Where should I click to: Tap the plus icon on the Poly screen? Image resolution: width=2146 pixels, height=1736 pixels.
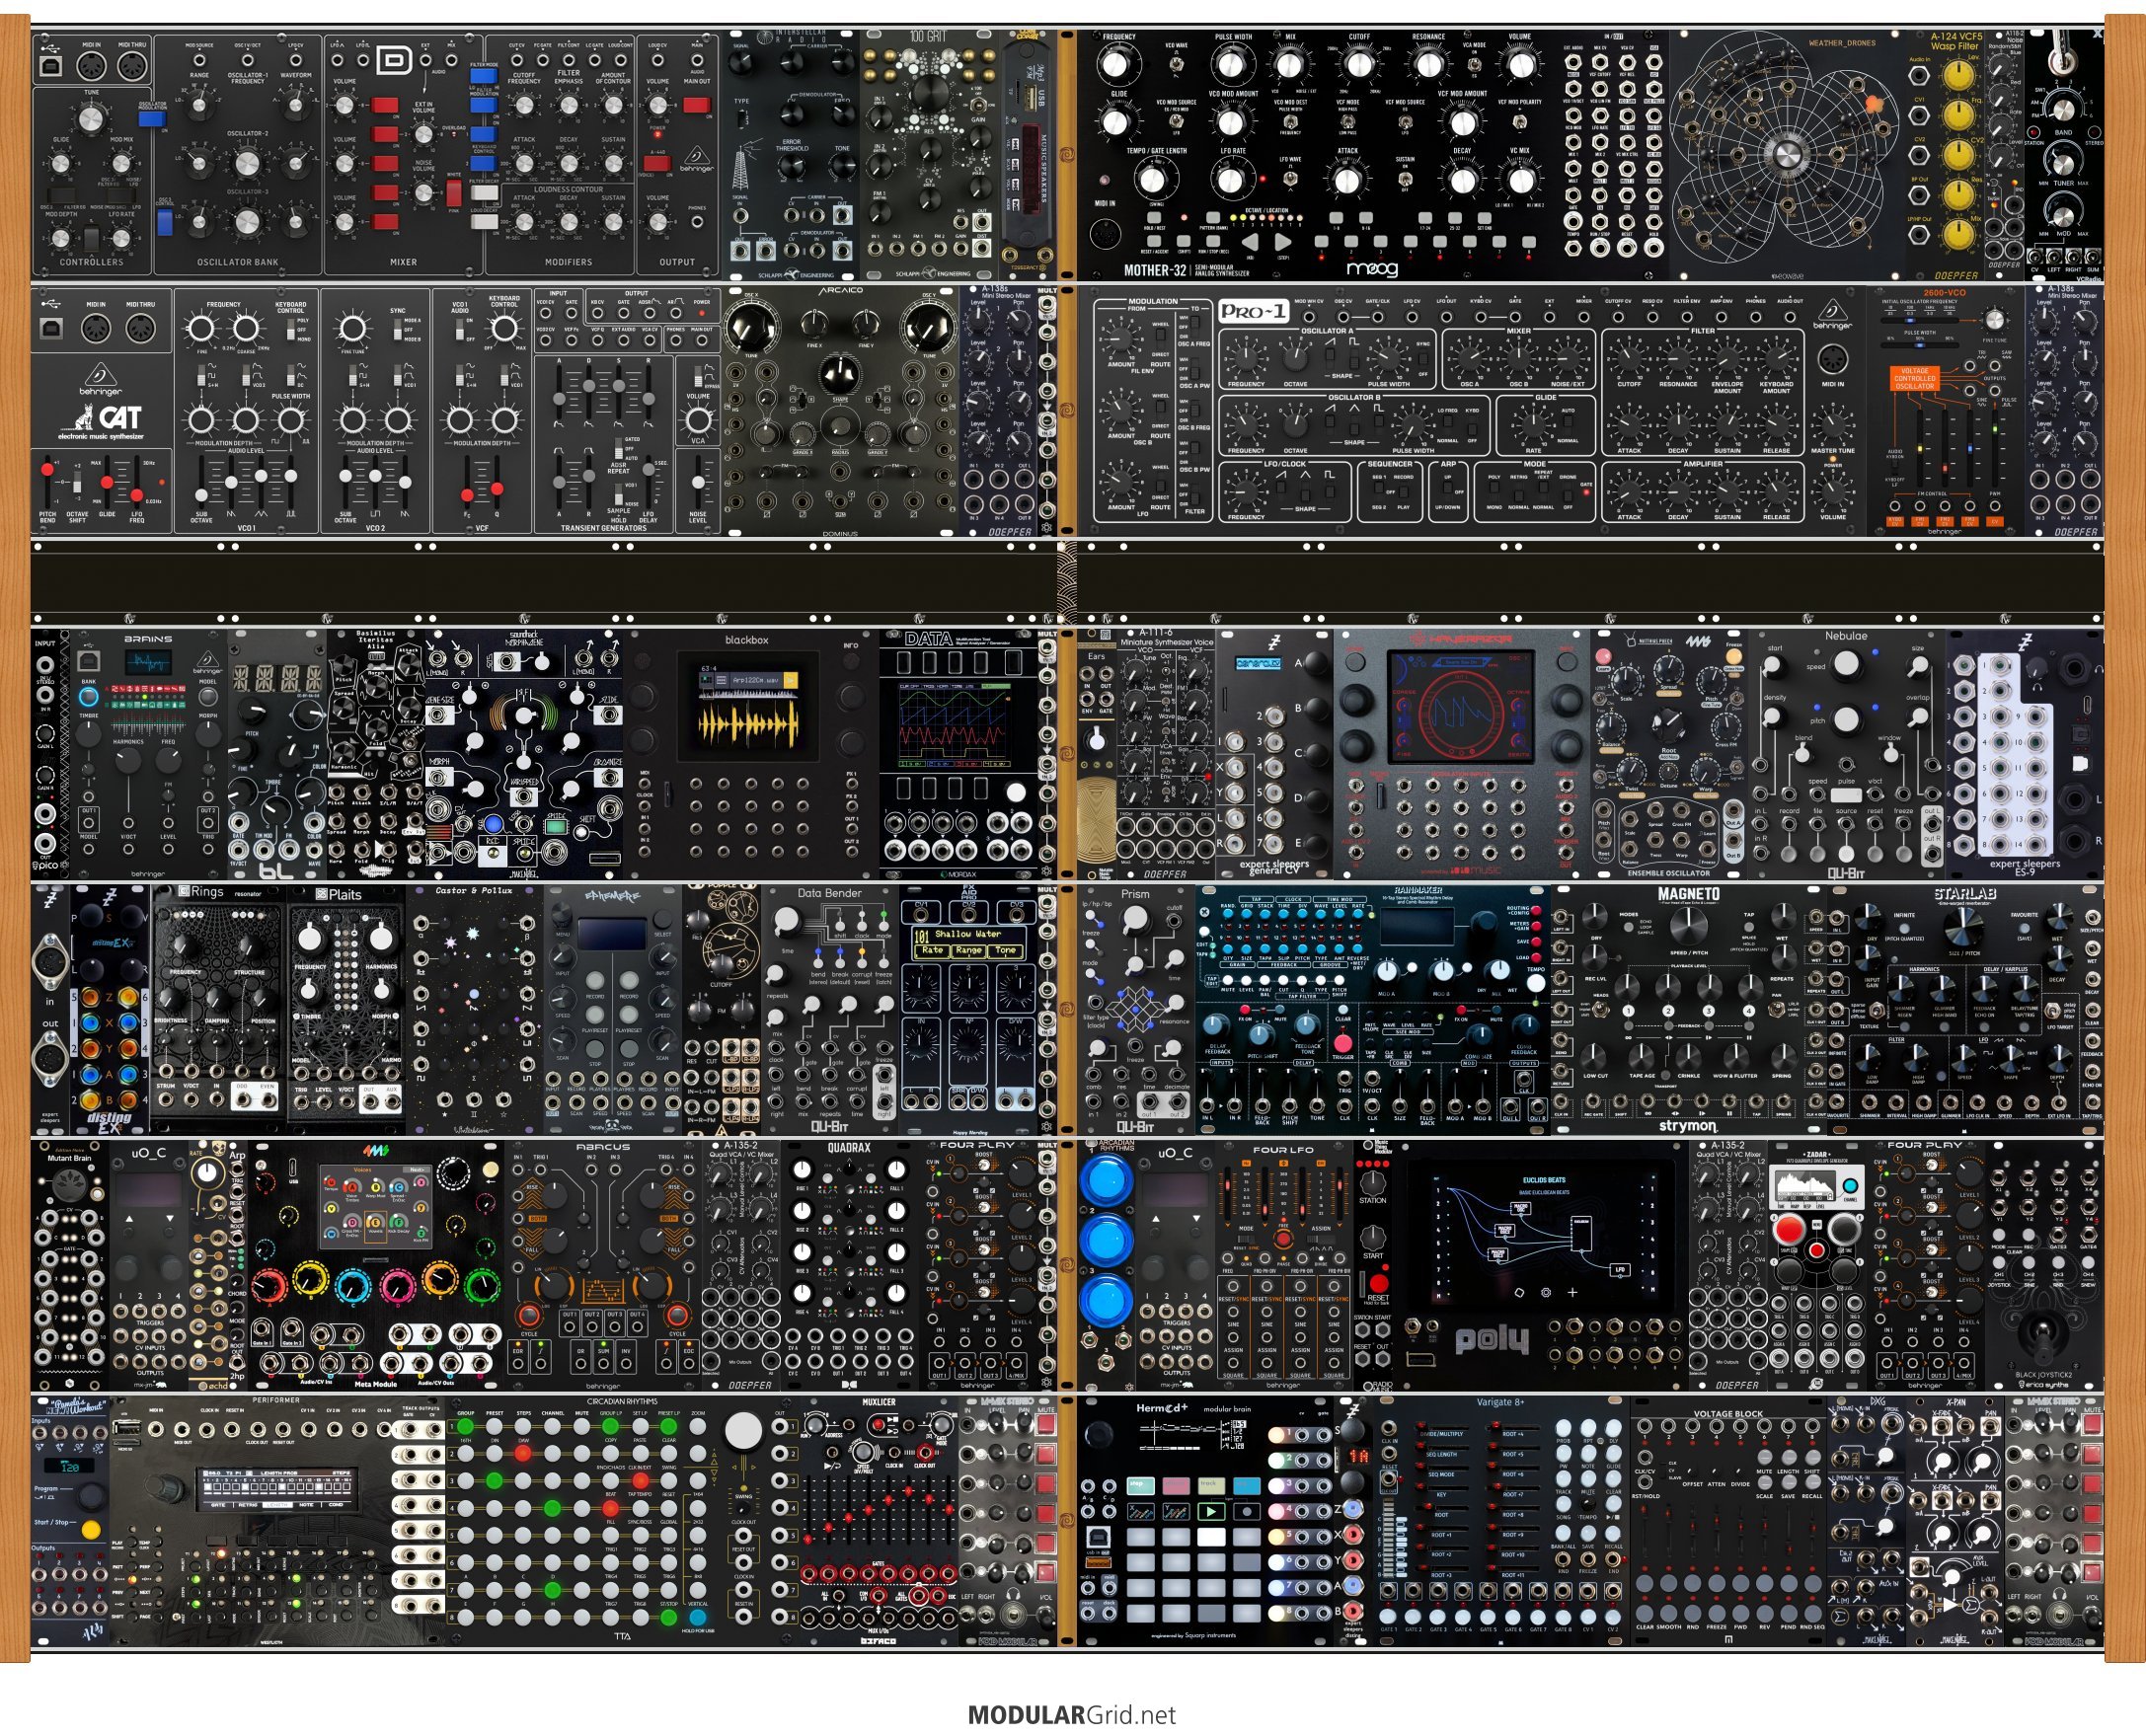click(1573, 1292)
